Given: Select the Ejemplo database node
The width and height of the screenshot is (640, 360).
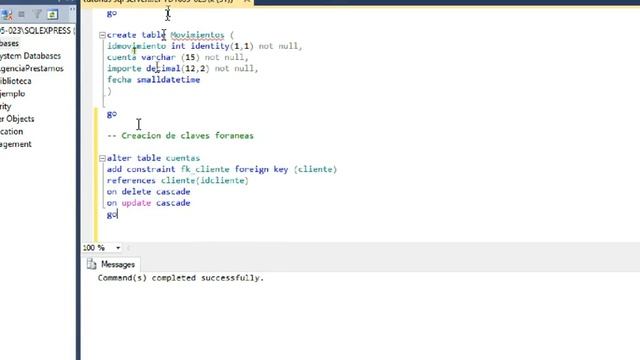Looking at the screenshot, I should pos(13,94).
